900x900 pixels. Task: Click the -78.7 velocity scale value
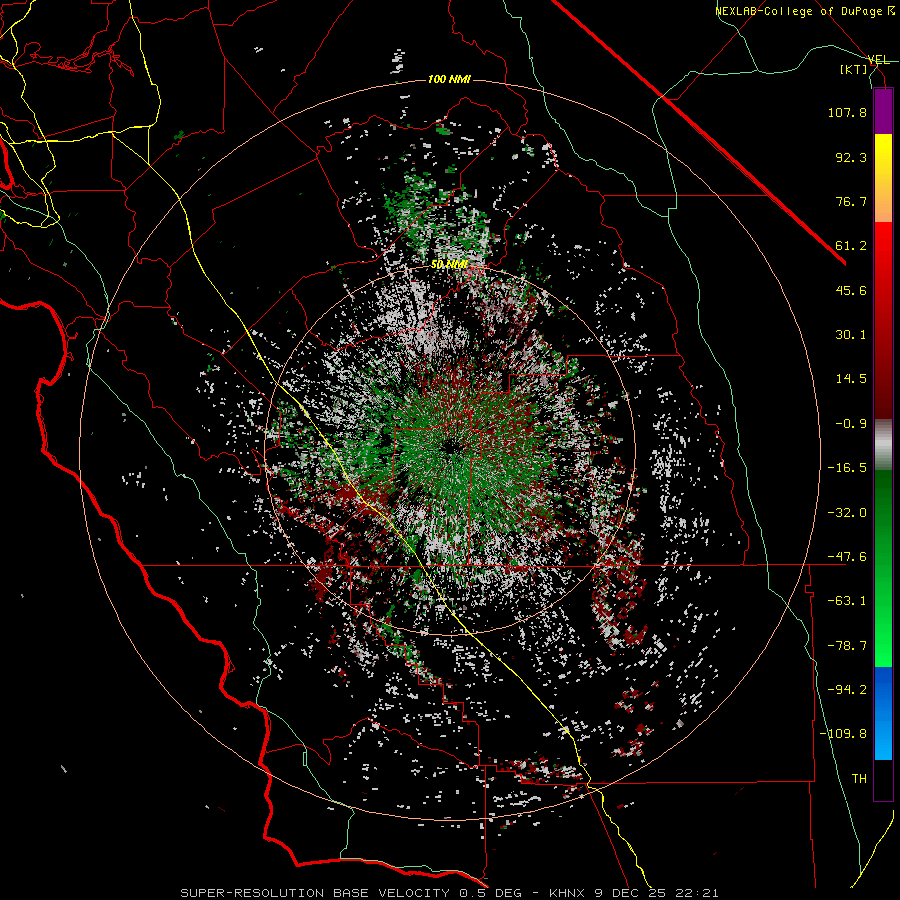click(x=847, y=646)
